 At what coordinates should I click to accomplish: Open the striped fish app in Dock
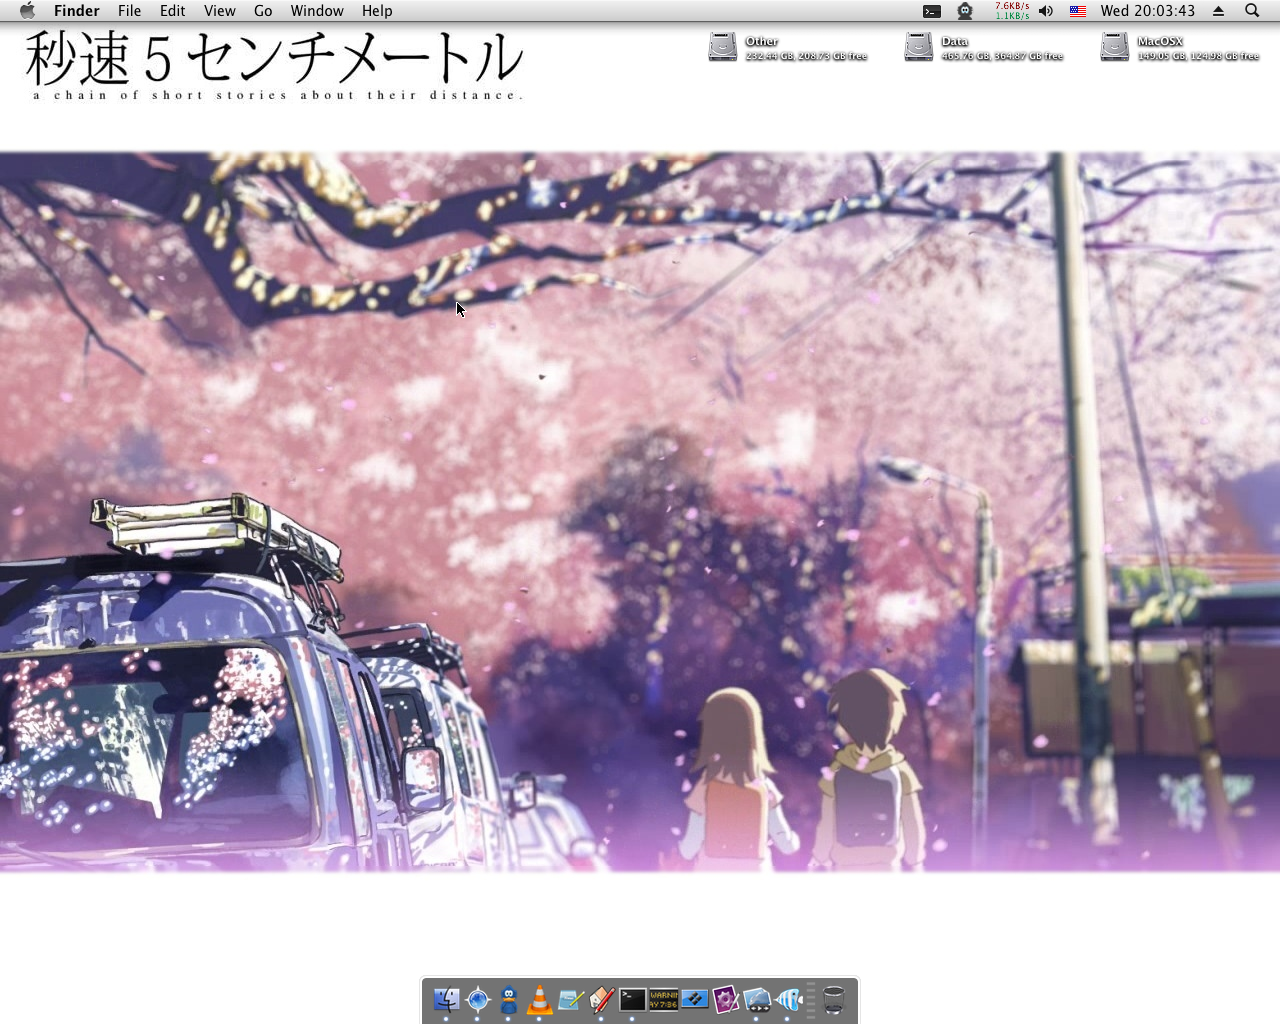click(x=788, y=999)
